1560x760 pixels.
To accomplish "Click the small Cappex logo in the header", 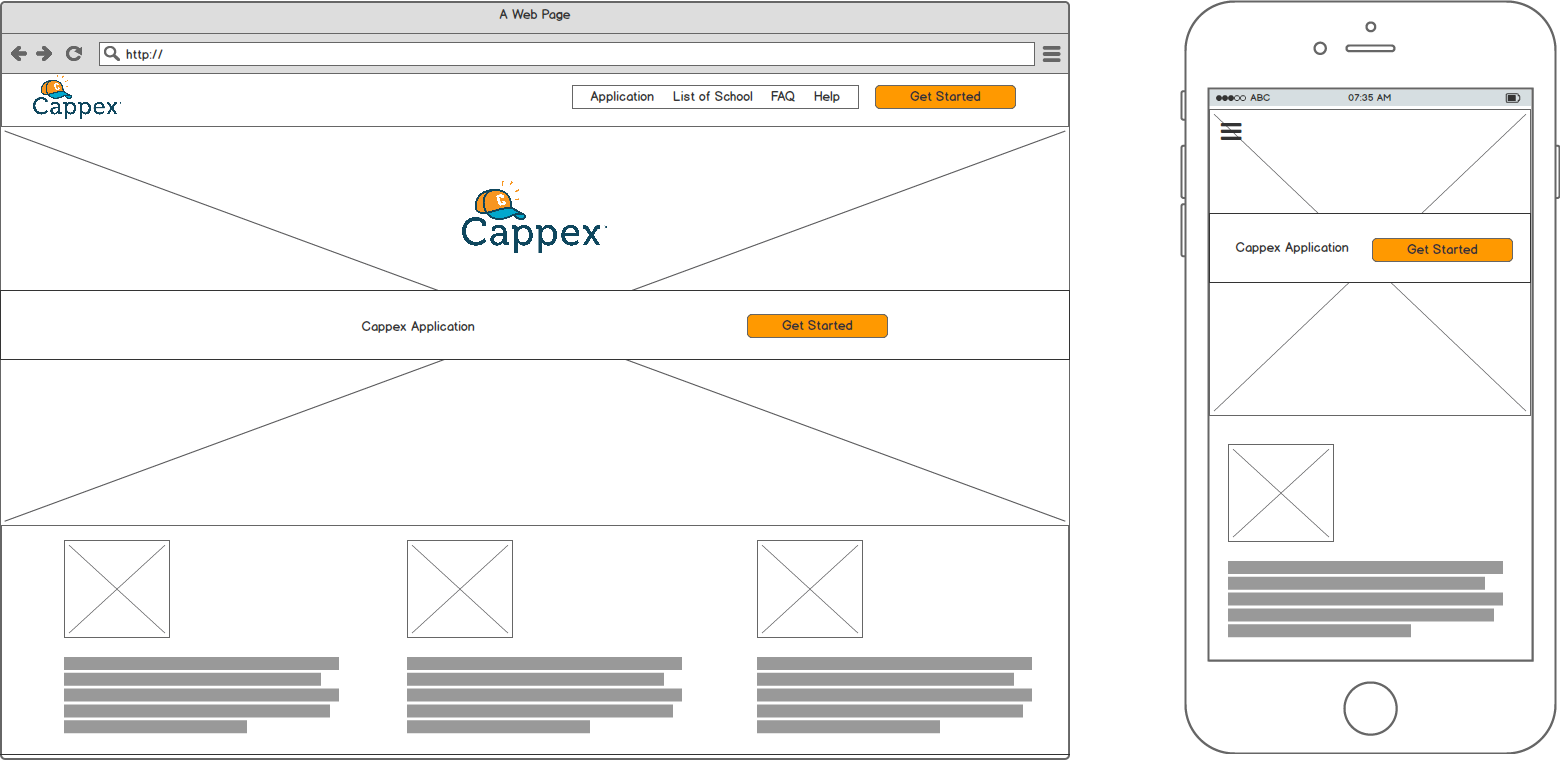I will (76, 98).
